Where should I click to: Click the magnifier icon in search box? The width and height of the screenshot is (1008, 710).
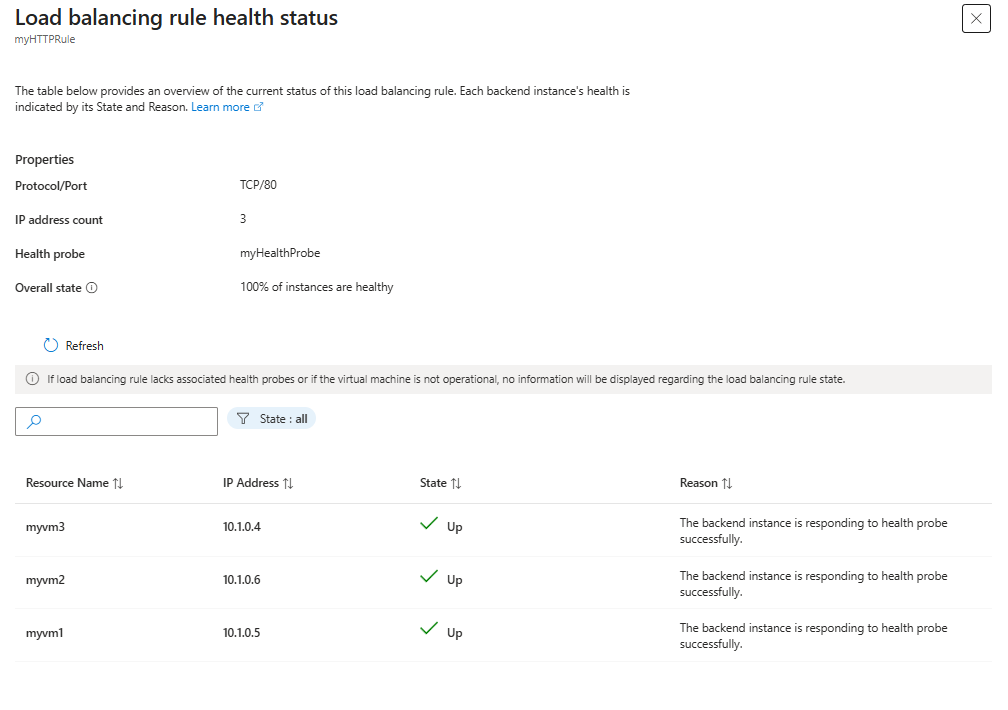(x=34, y=421)
